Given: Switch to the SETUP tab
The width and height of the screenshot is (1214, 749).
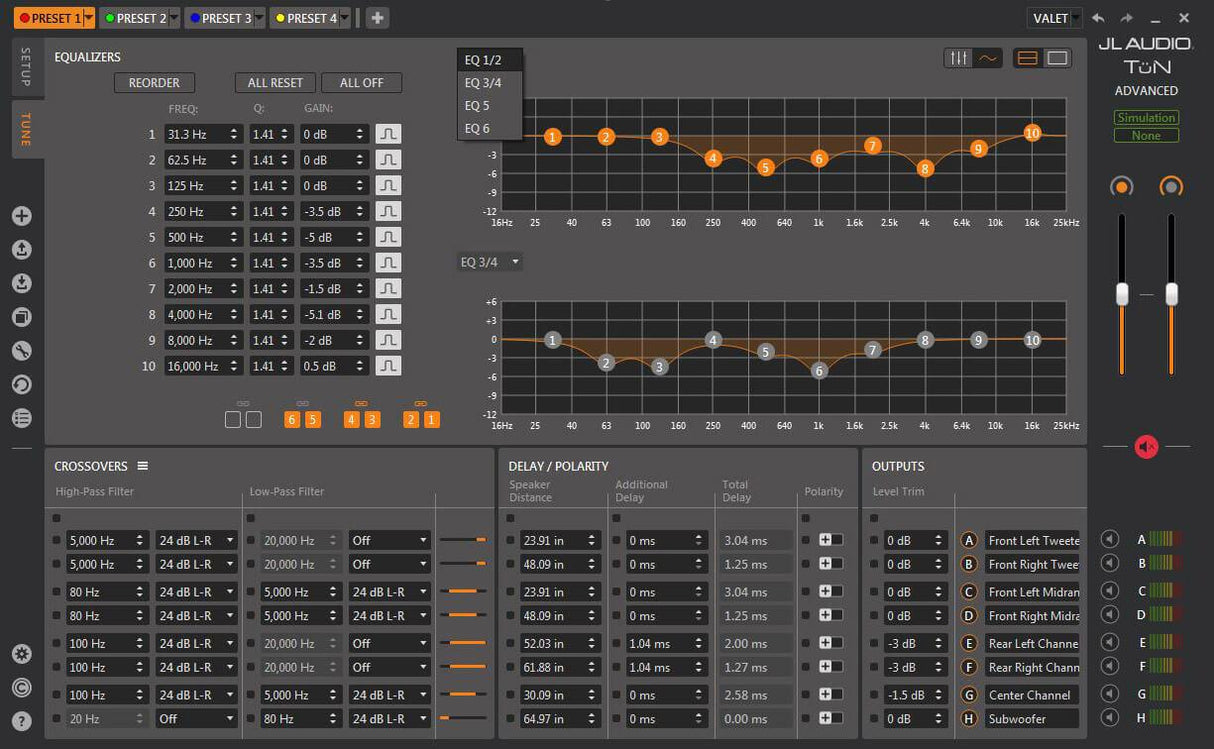Looking at the screenshot, I should pos(26,67).
